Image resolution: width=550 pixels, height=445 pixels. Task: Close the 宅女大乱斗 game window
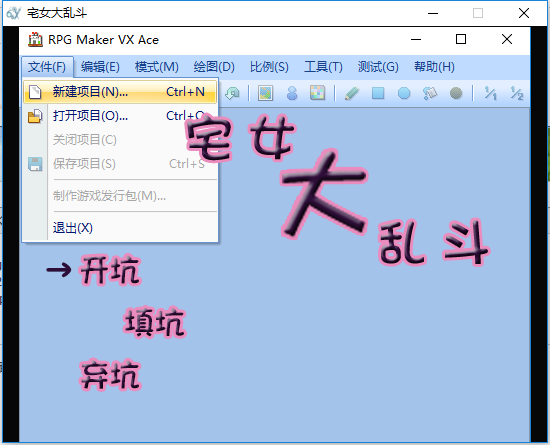(x=524, y=13)
